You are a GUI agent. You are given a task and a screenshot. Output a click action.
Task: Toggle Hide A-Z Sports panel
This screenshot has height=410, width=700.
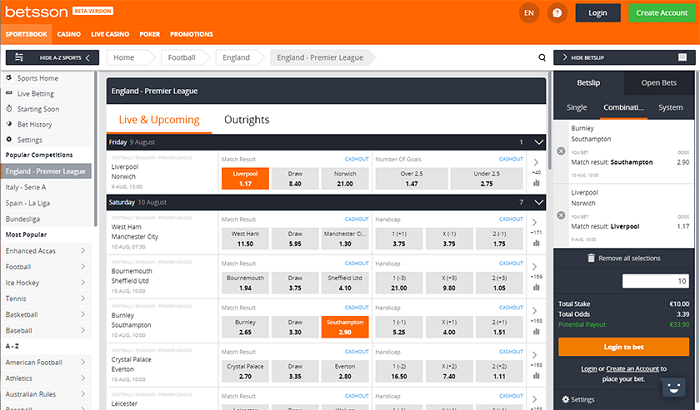coord(52,58)
